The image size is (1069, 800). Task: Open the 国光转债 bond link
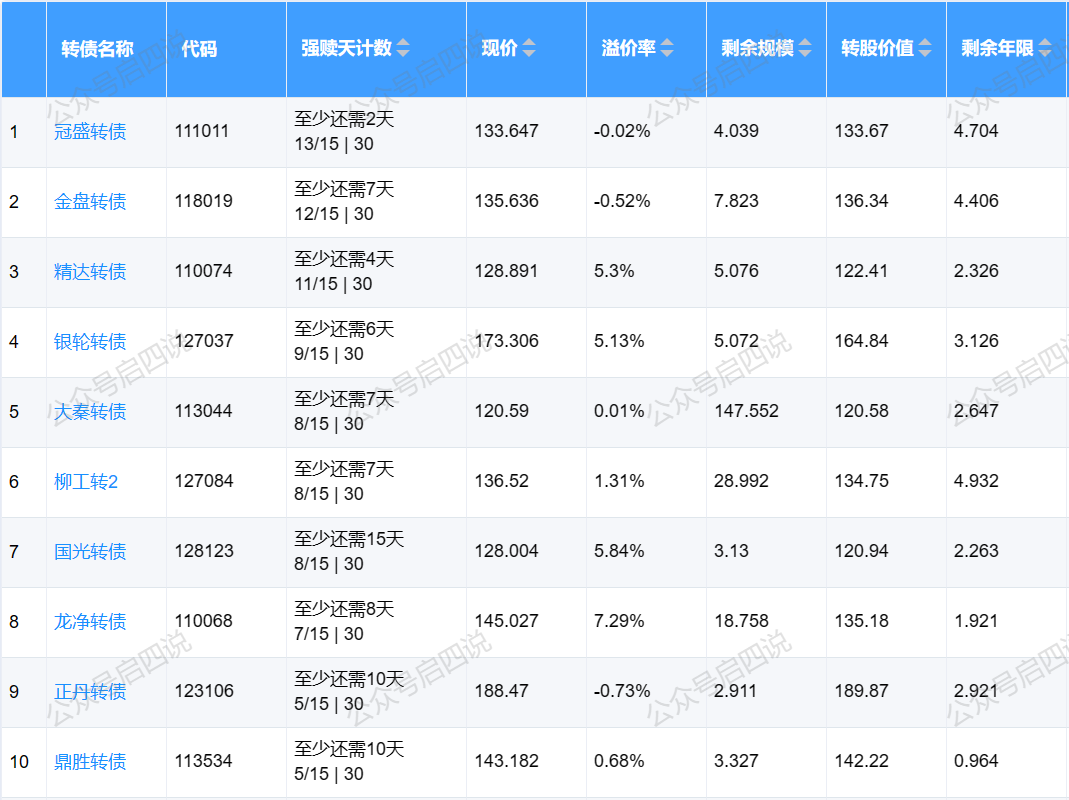(90, 552)
